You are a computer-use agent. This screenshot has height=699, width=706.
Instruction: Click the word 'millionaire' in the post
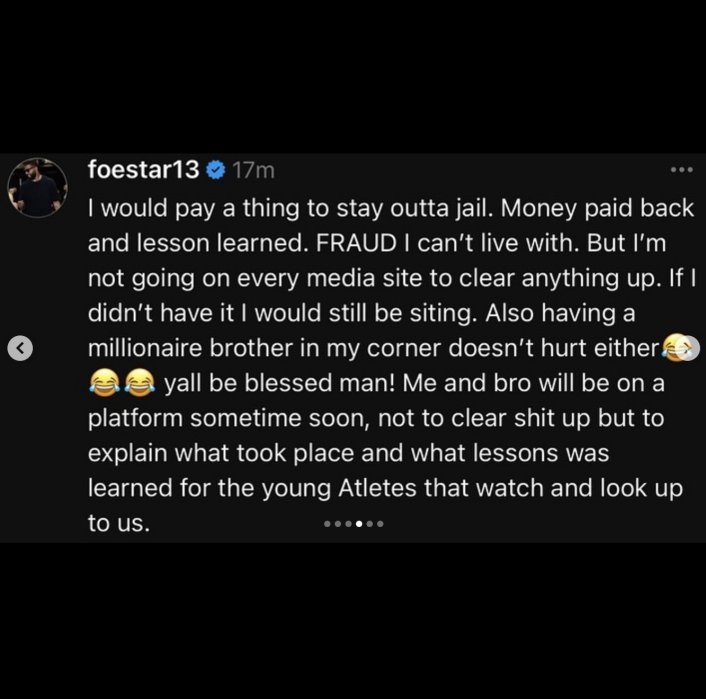pyautogui.click(x=145, y=348)
